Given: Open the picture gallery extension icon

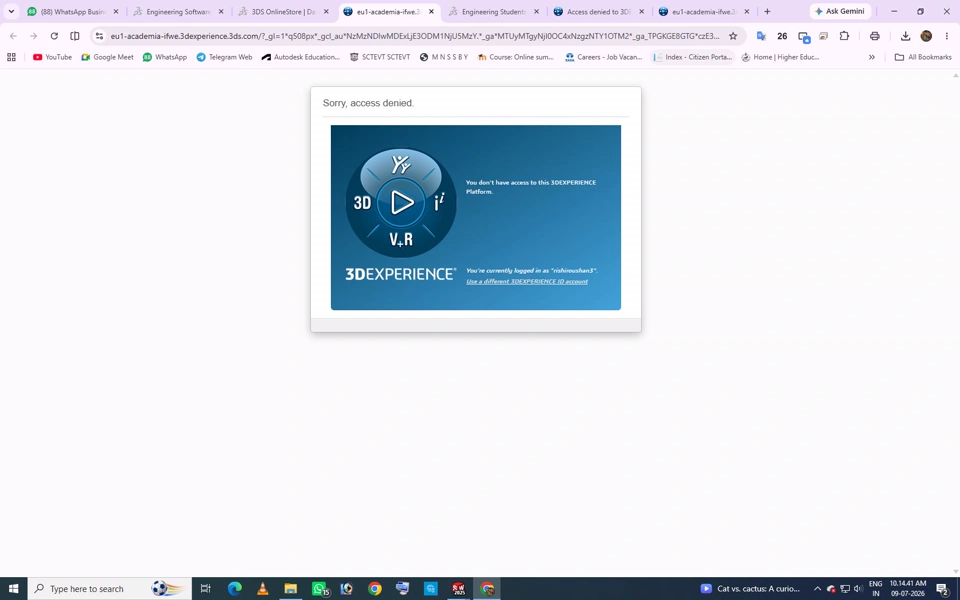Looking at the screenshot, I should (823, 36).
